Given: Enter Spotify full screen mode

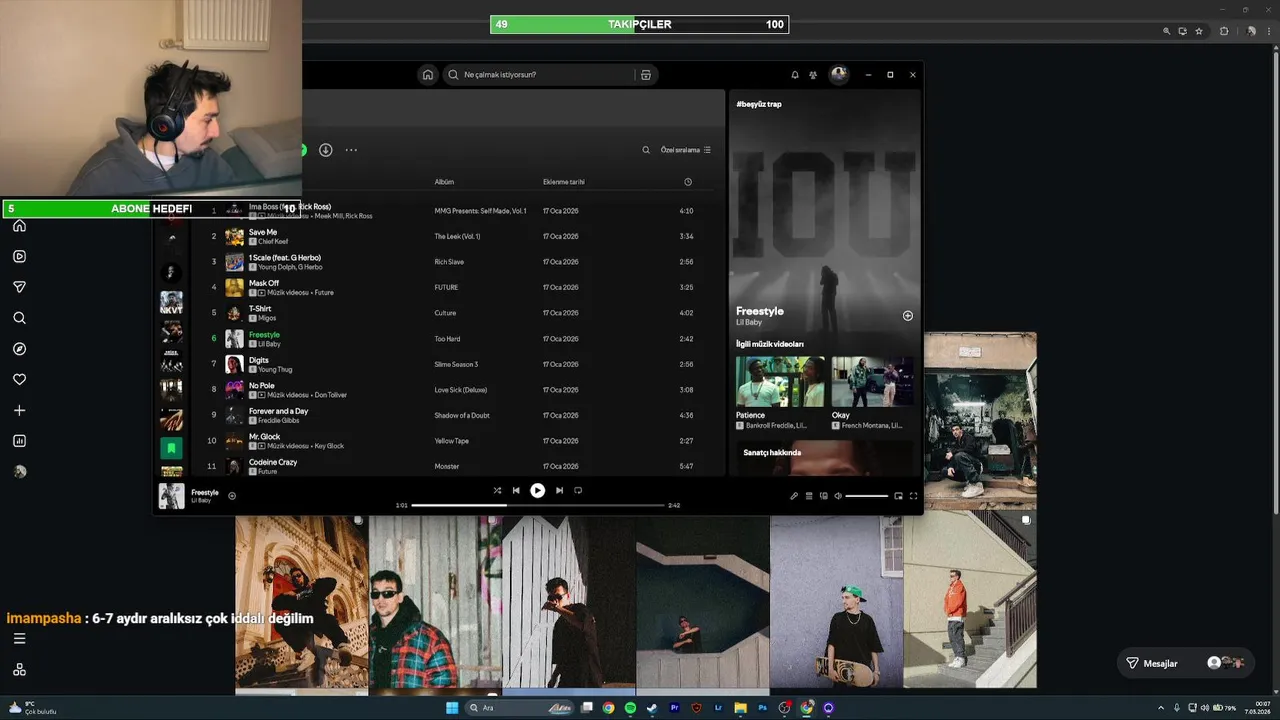Looking at the screenshot, I should click(x=913, y=496).
